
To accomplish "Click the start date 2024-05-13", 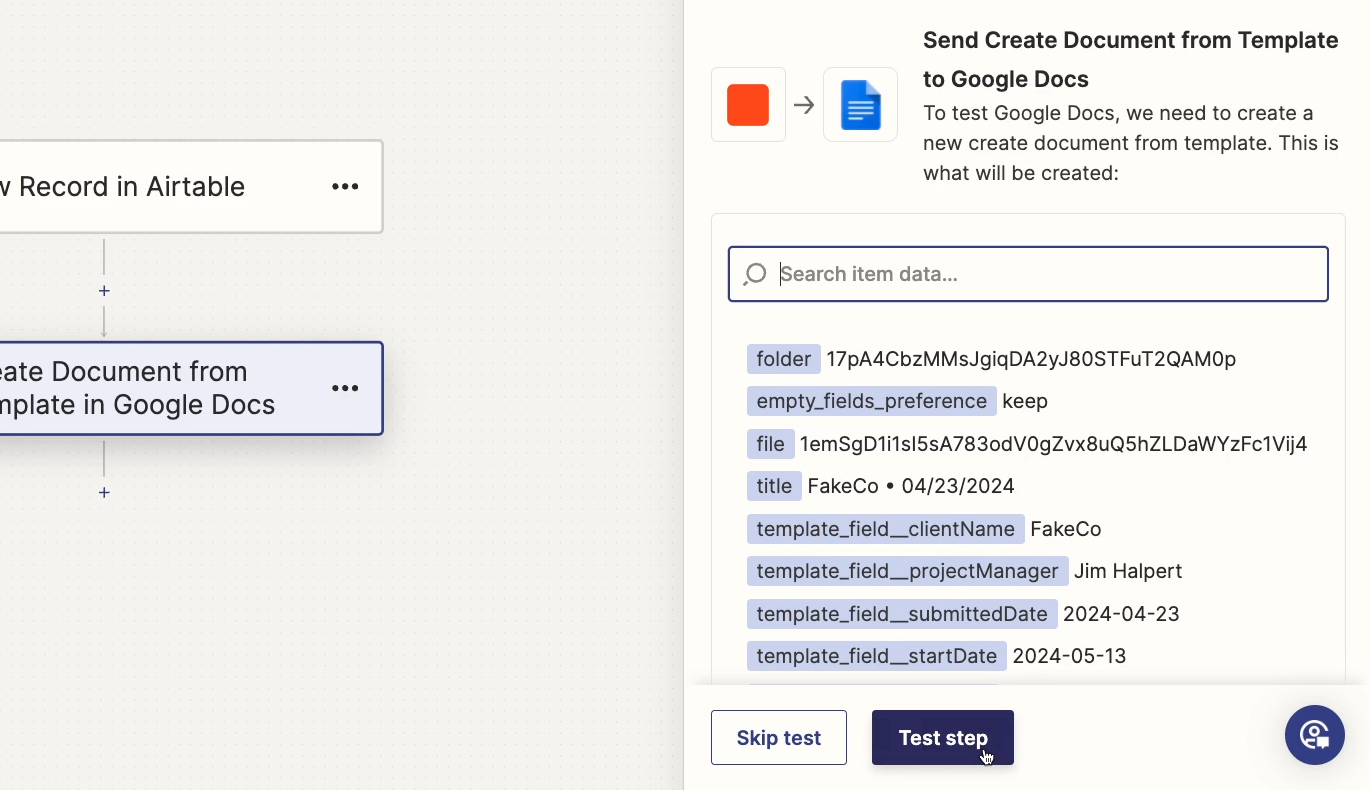I will click(1069, 656).
